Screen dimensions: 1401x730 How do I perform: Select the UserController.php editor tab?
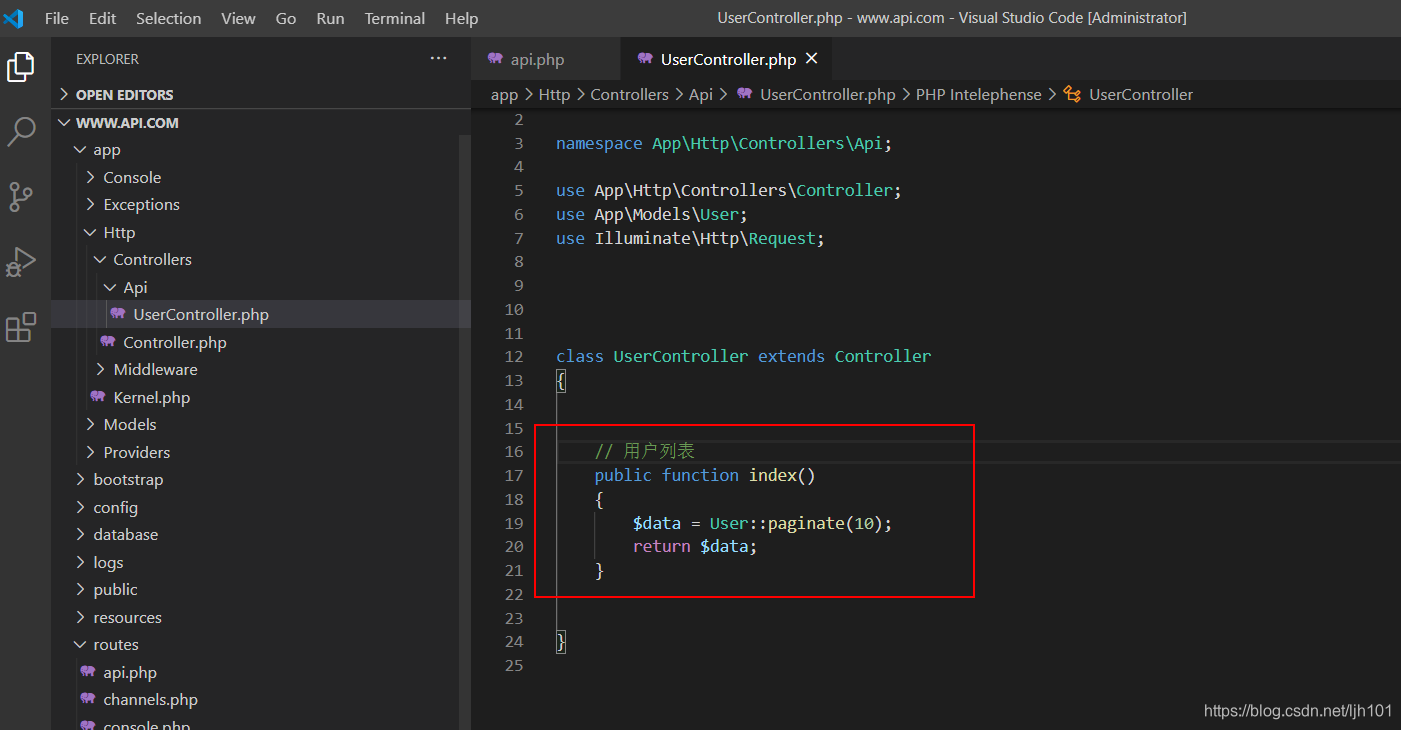pyautogui.click(x=725, y=59)
